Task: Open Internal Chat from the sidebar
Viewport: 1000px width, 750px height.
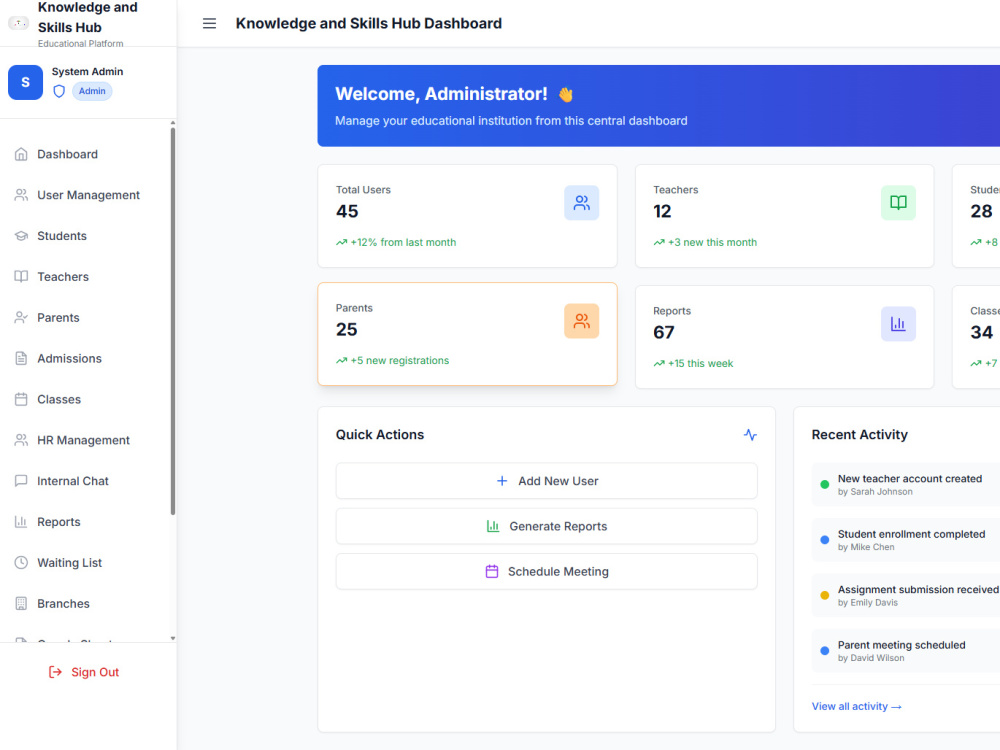Action: pos(87,481)
